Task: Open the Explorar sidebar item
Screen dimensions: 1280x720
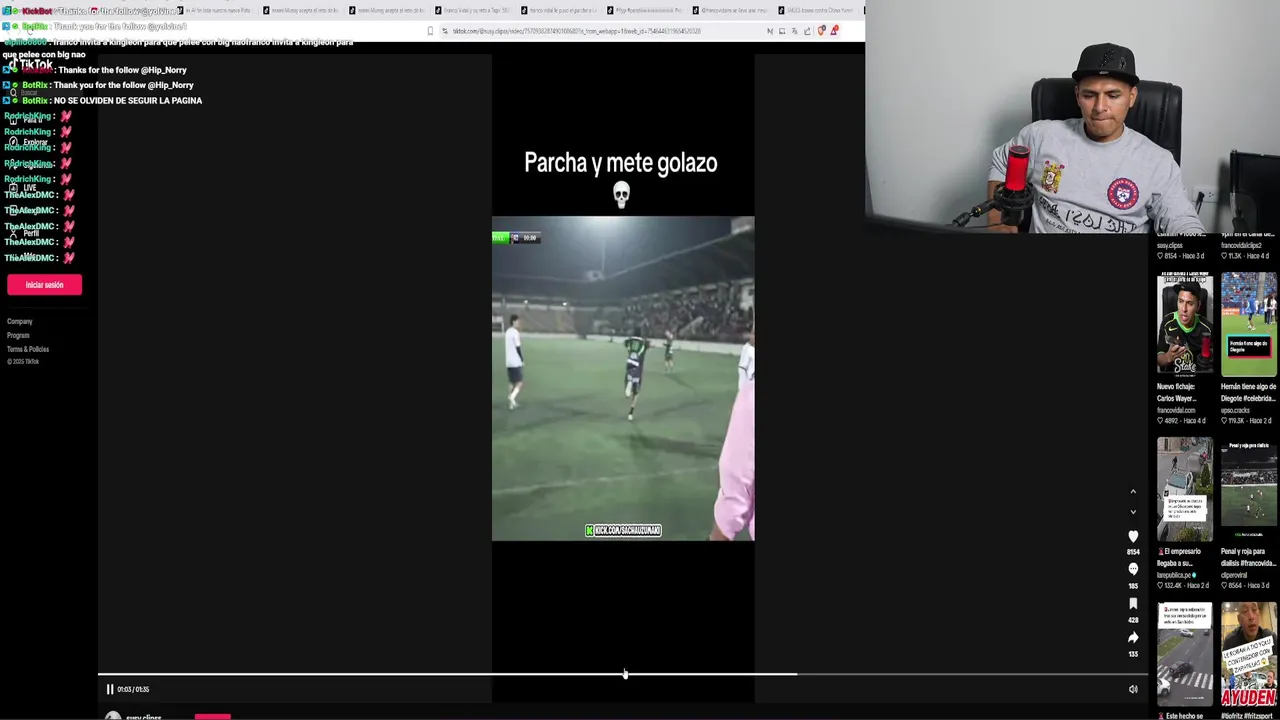Action: (x=30, y=142)
